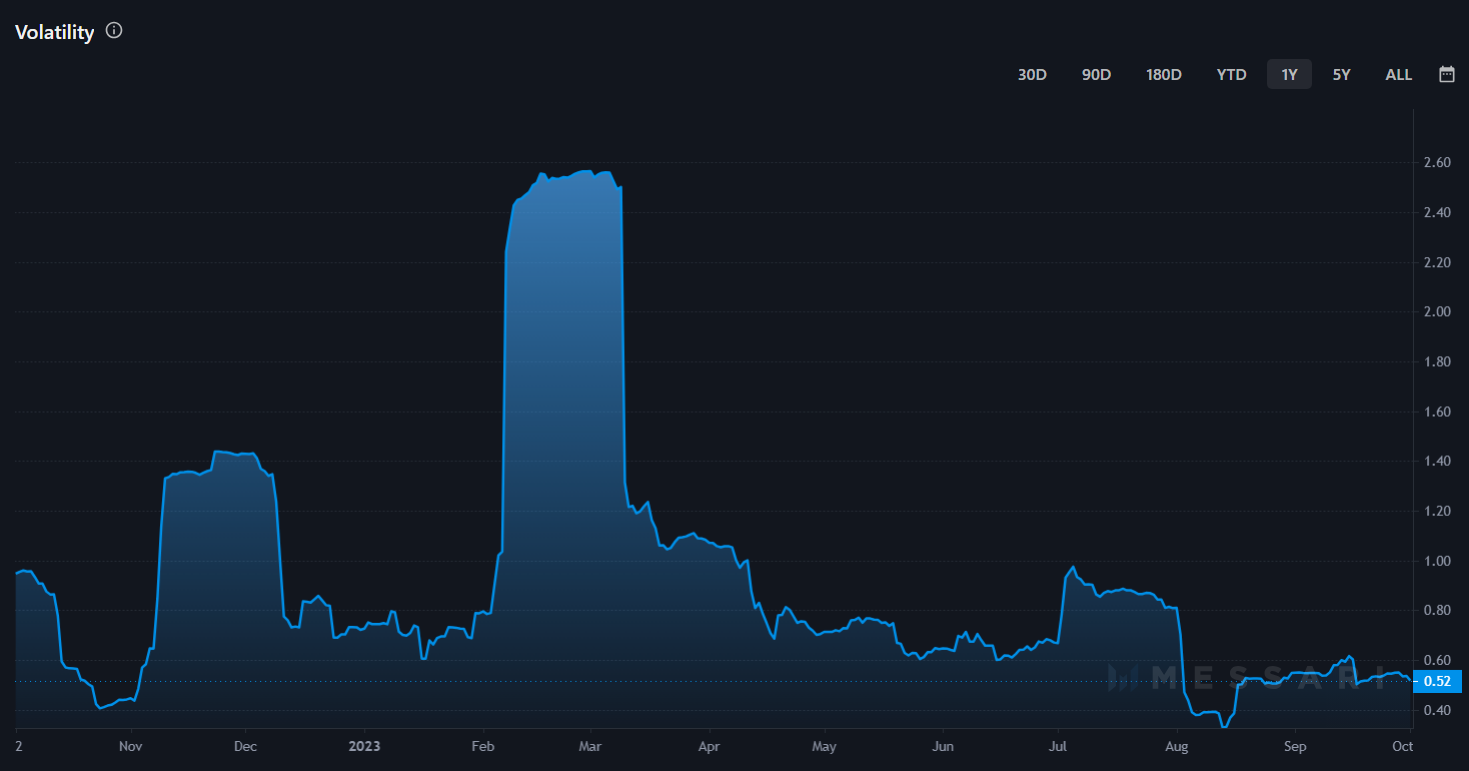Click the Sep x-axis label
Viewport: 1469px width, 771px height.
[1295, 746]
